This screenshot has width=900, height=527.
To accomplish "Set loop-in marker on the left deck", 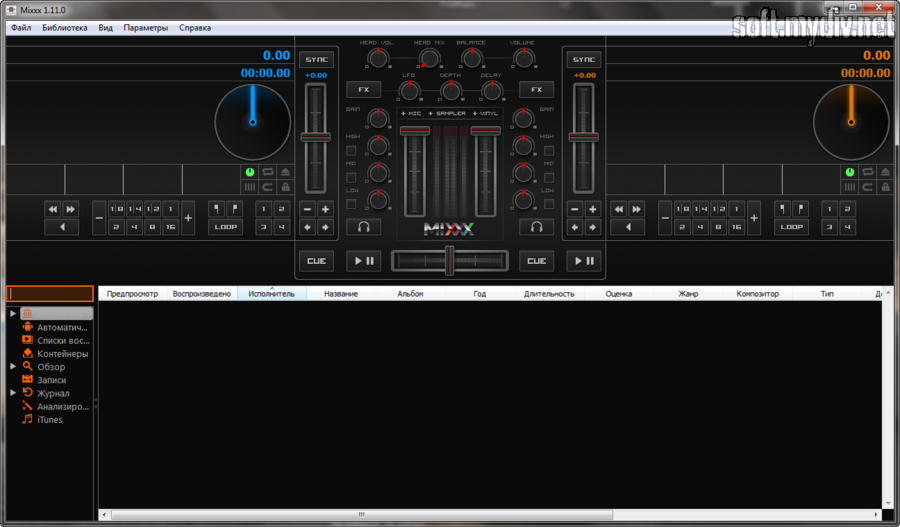I will [216, 209].
